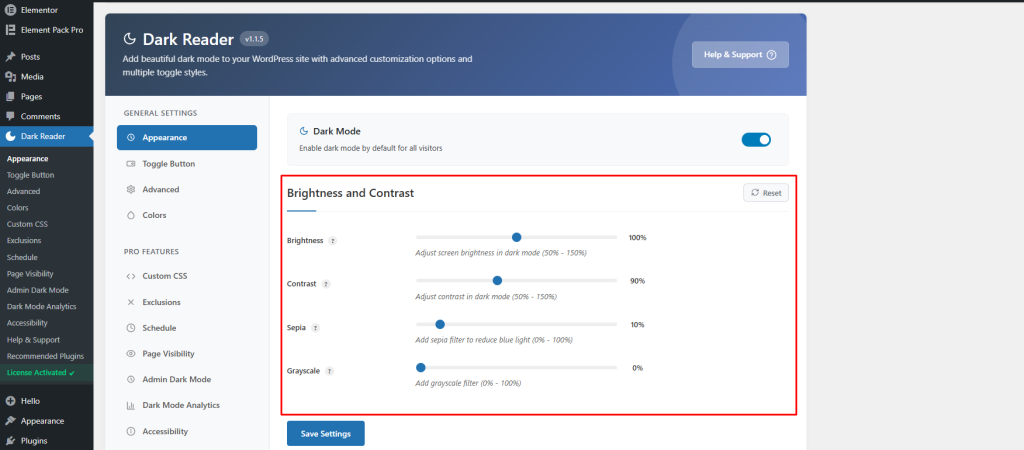The image size is (1024, 450).
Task: Open Help & Support in the submenu
Action: coord(33,340)
